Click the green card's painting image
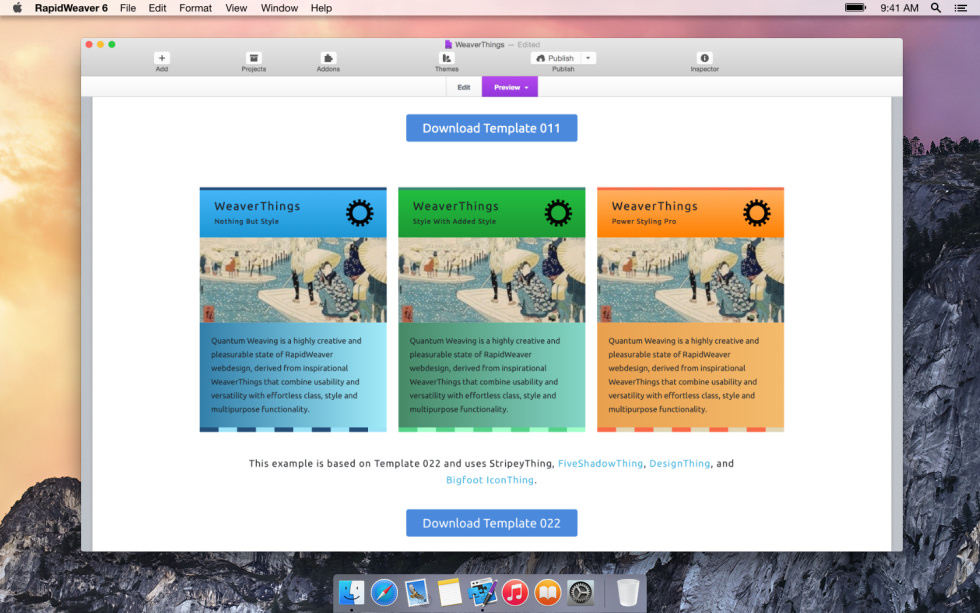The height and width of the screenshot is (613, 980). [x=492, y=280]
